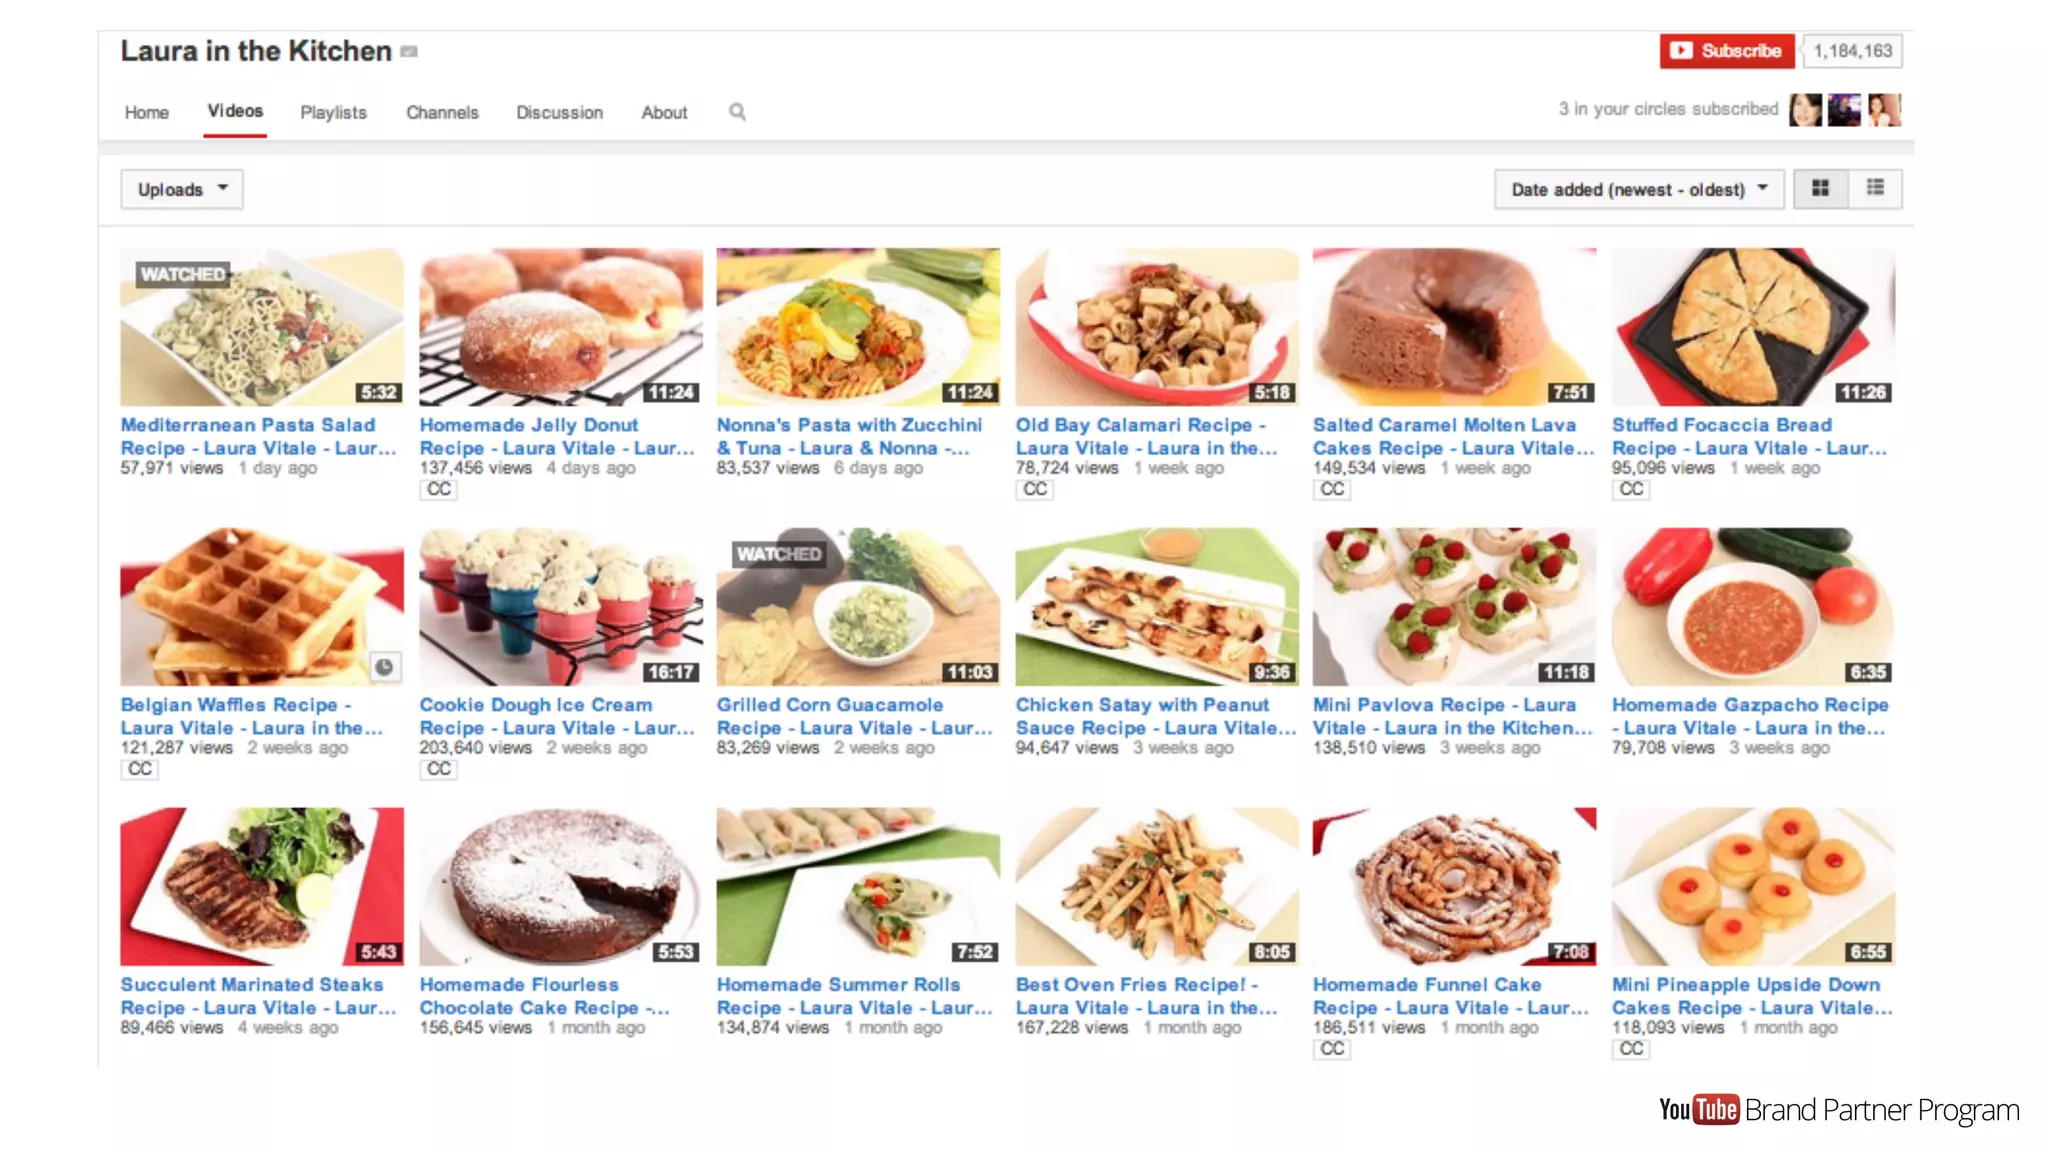This screenshot has height=1152, width=2048.
Task: Click CC badge under Homemade Funnel Cake
Action: coord(1332,1048)
